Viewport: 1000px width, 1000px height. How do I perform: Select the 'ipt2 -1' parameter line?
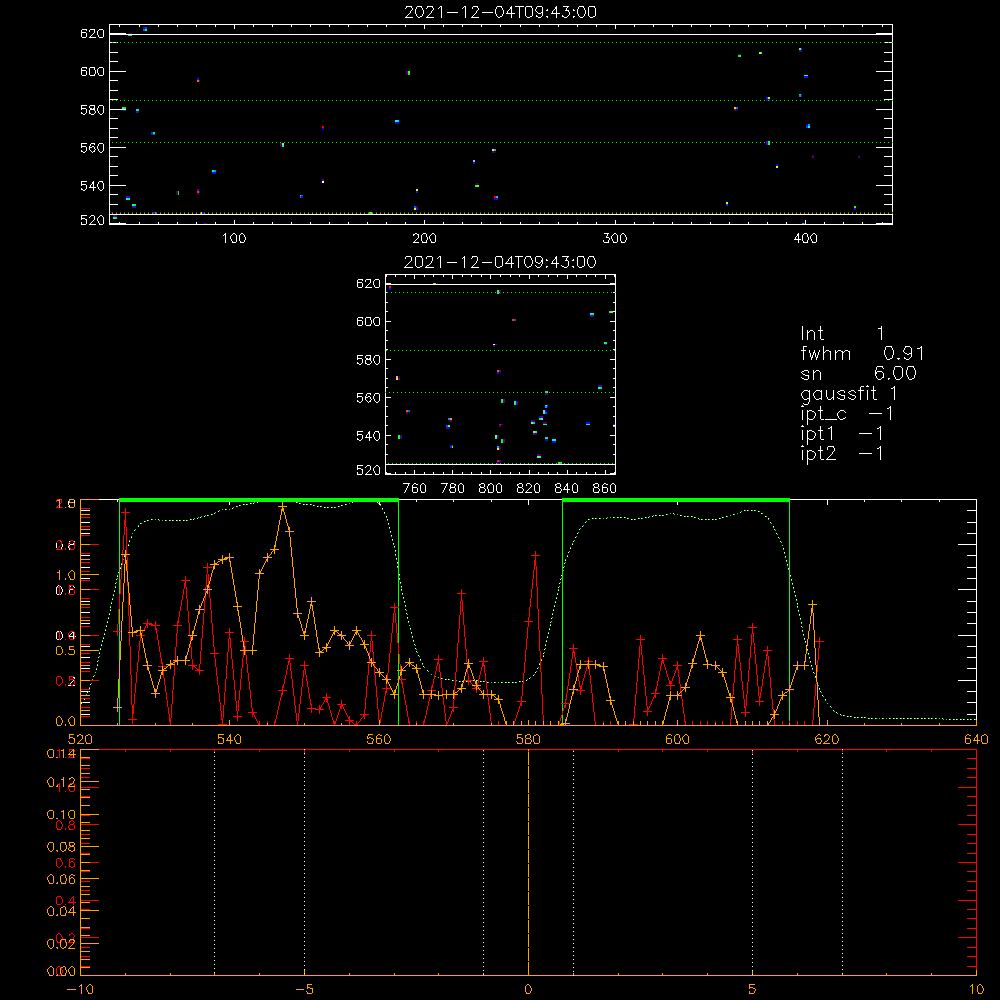[842, 453]
